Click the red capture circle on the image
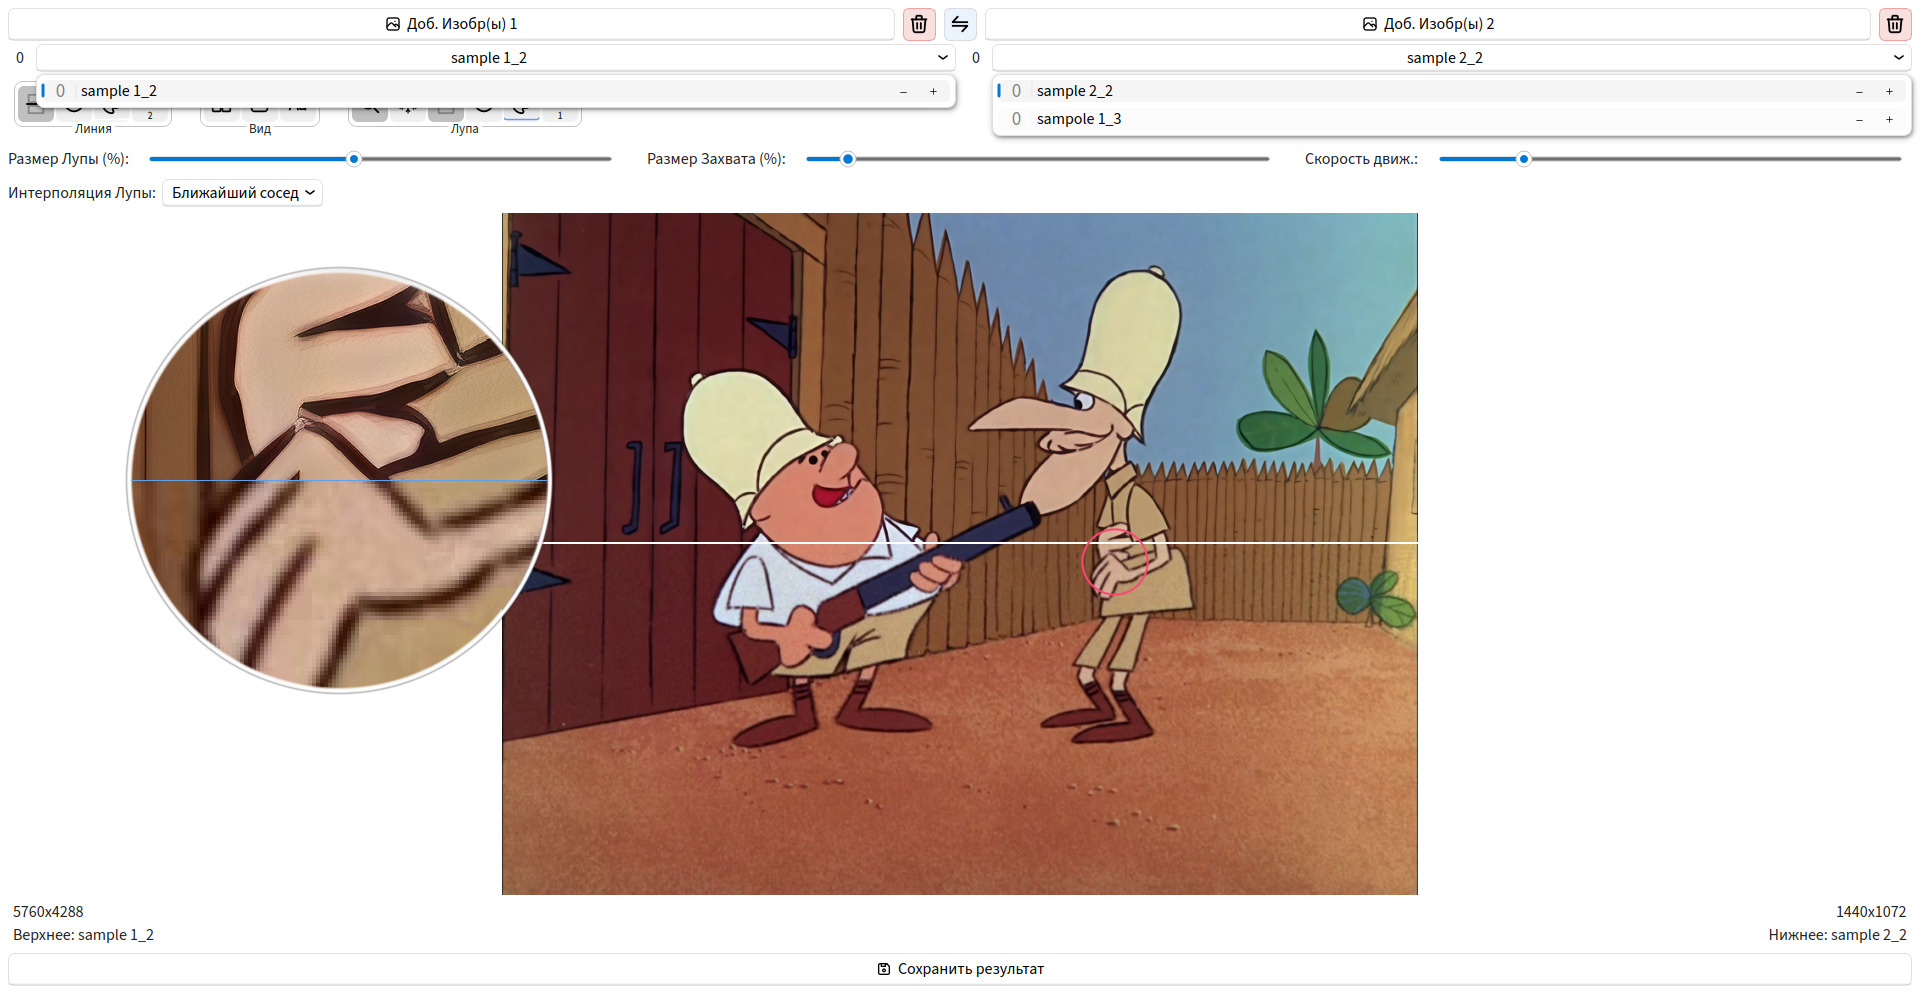 [1114, 562]
